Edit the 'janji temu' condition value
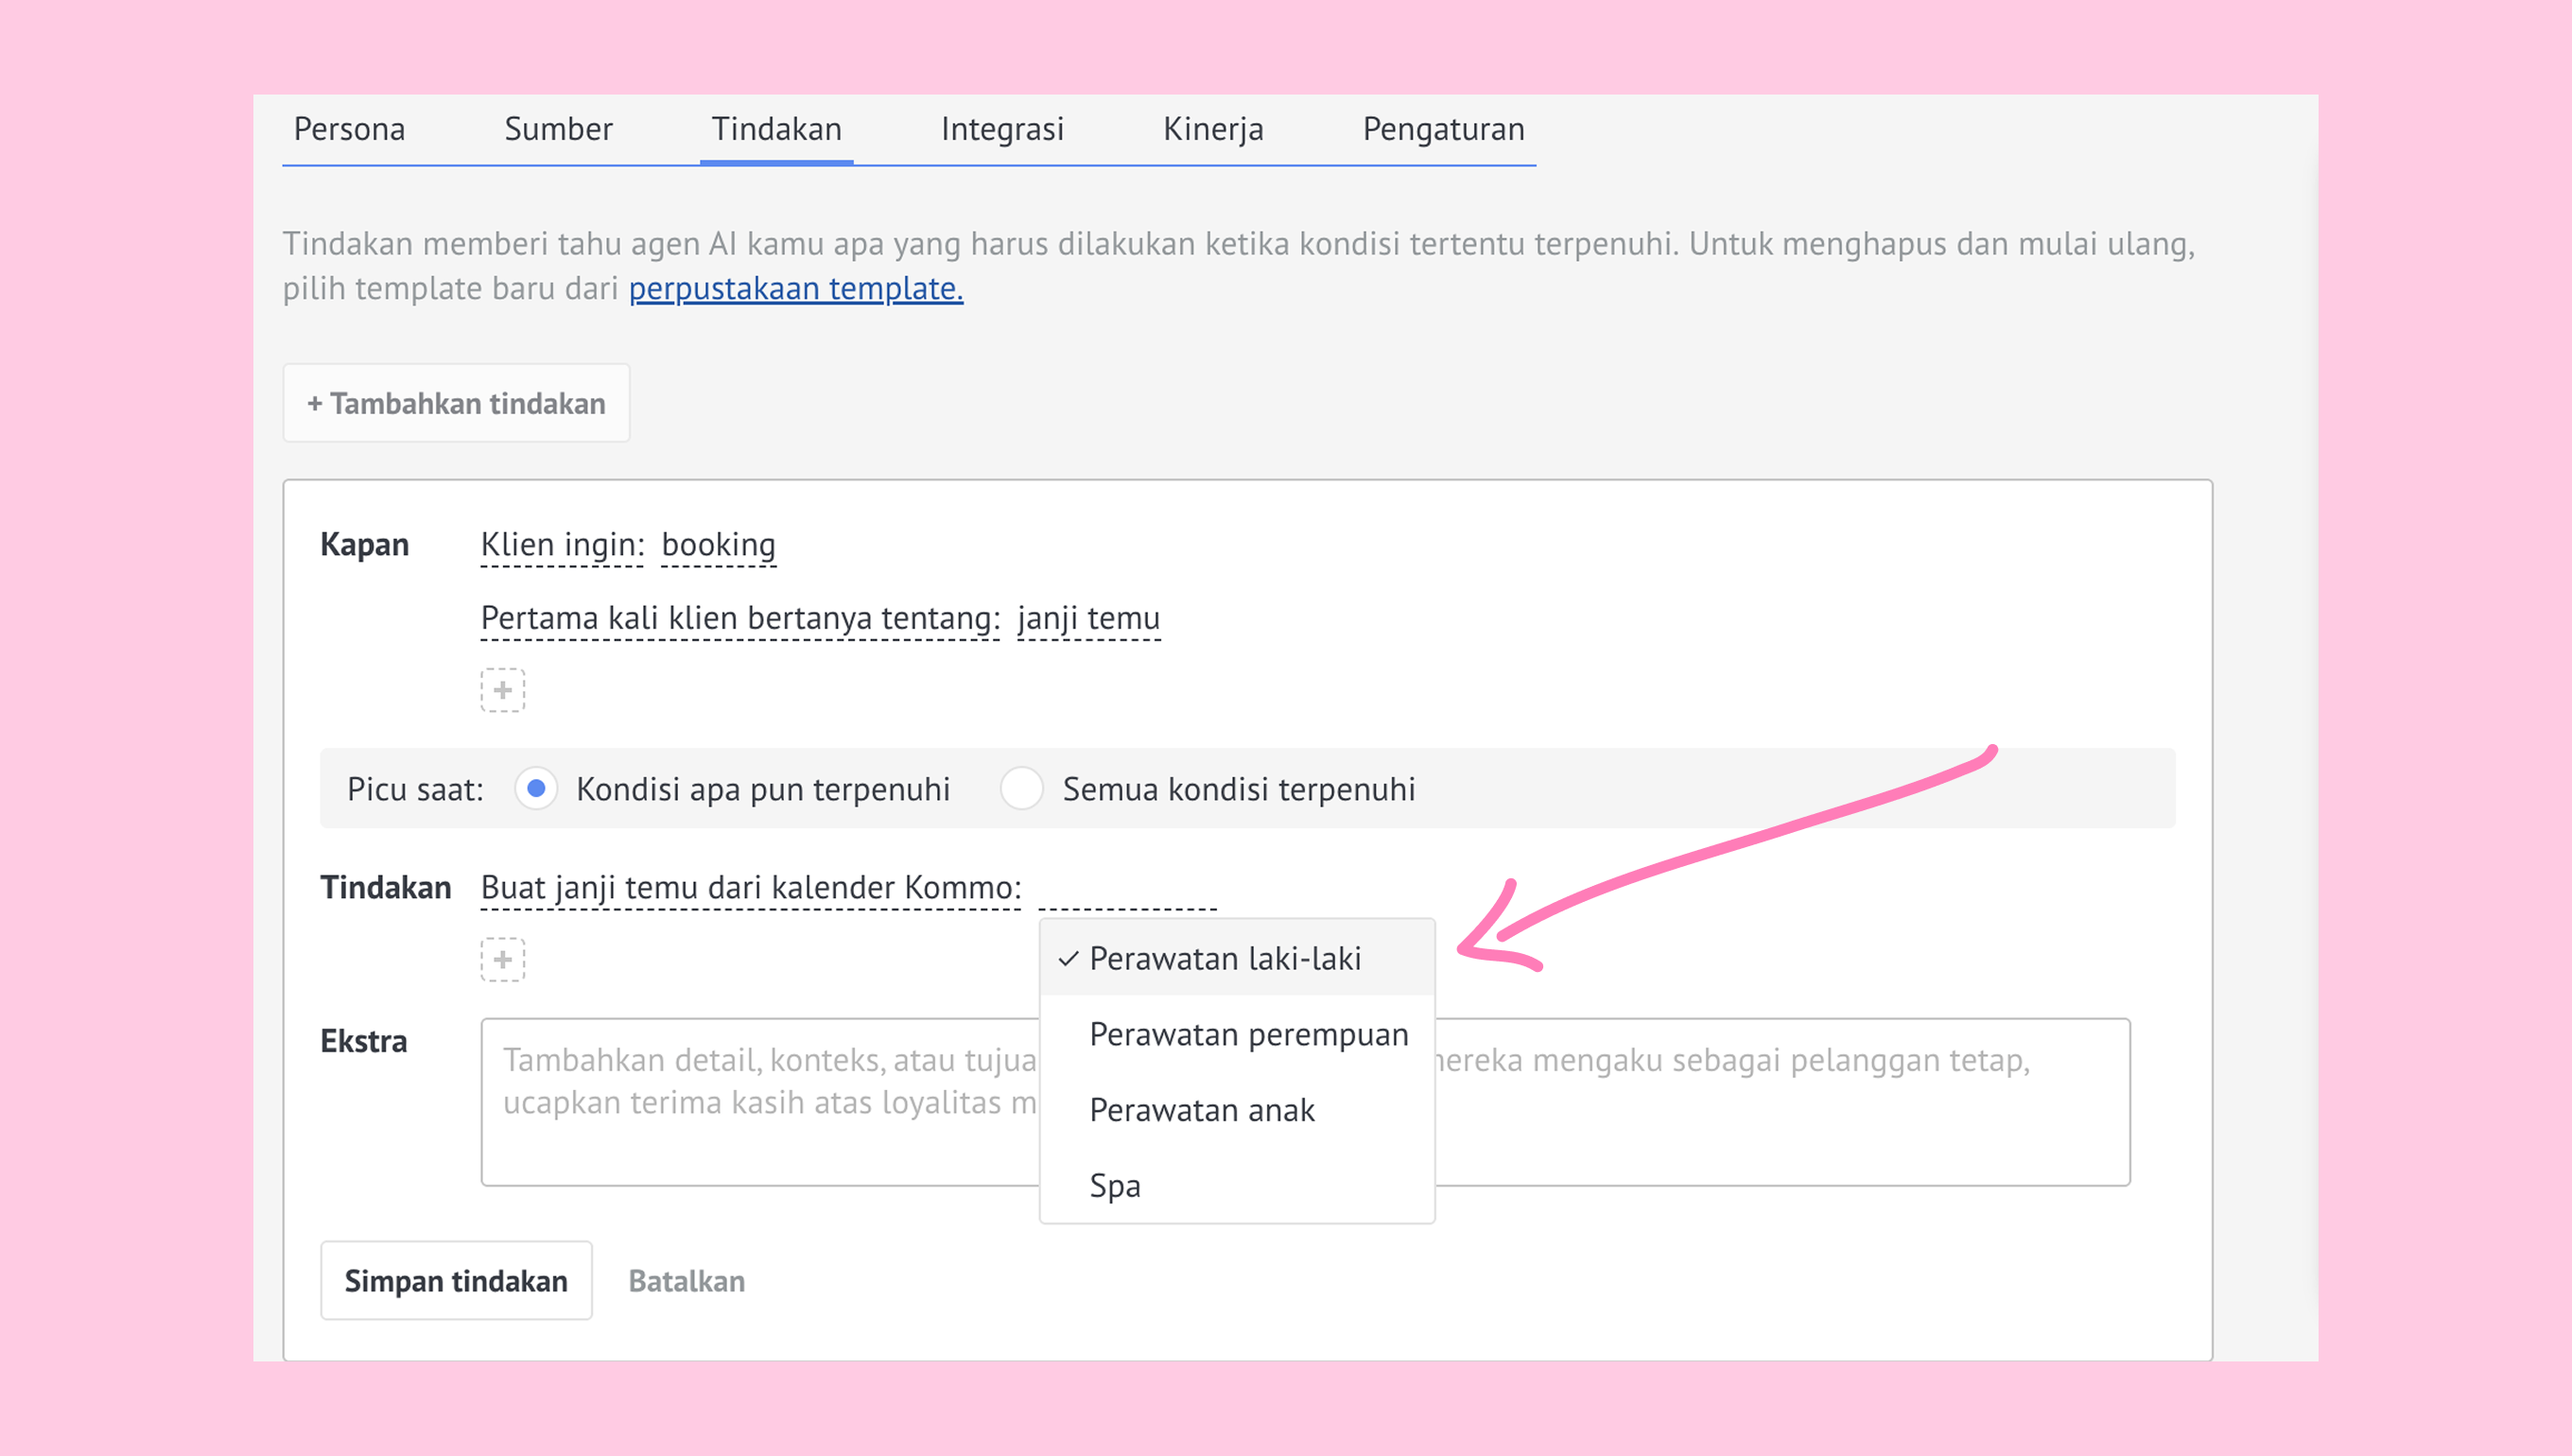This screenshot has width=2572, height=1456. coord(1088,618)
